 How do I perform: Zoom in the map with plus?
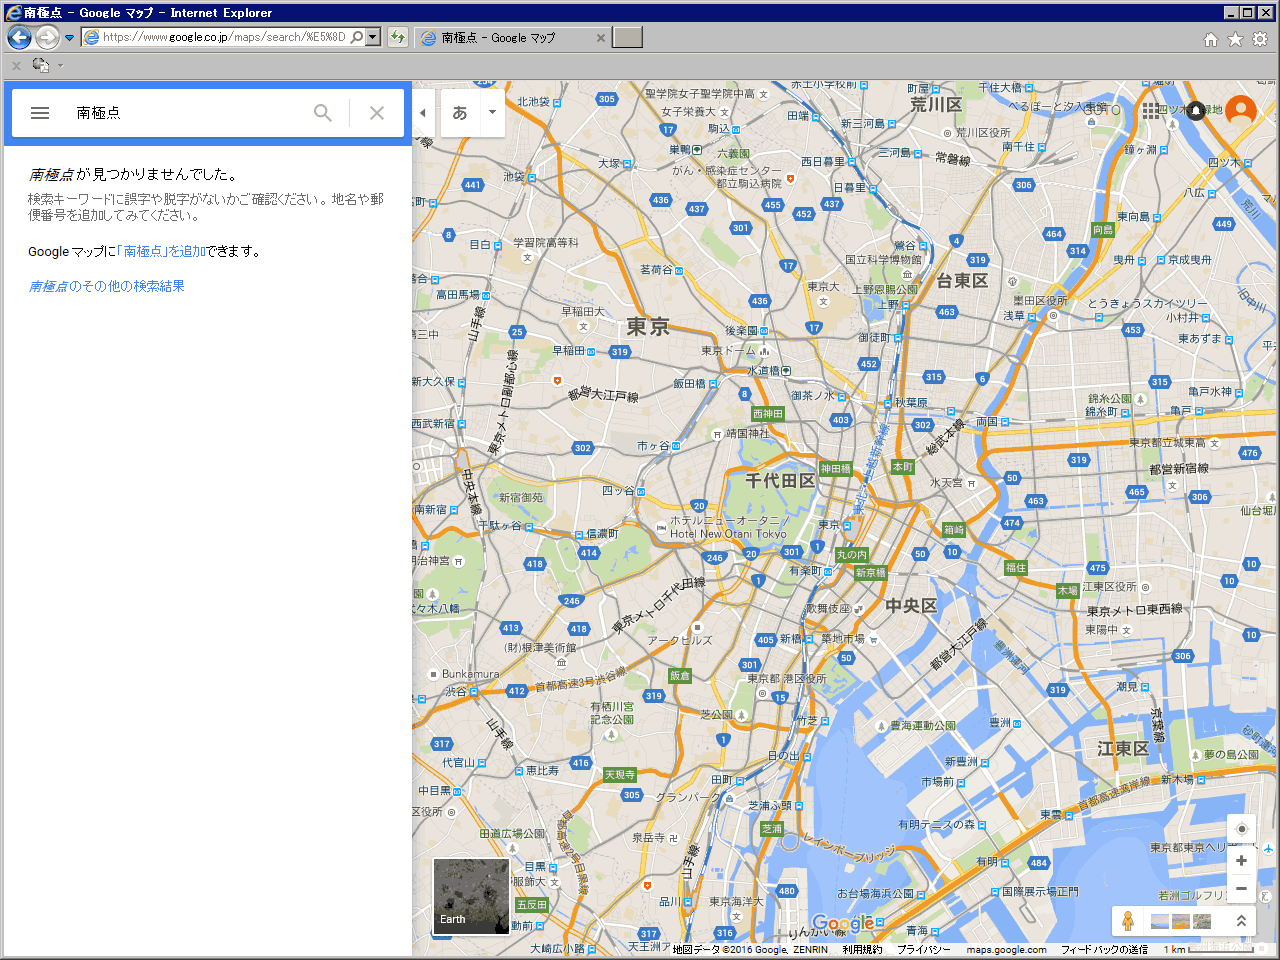1241,861
